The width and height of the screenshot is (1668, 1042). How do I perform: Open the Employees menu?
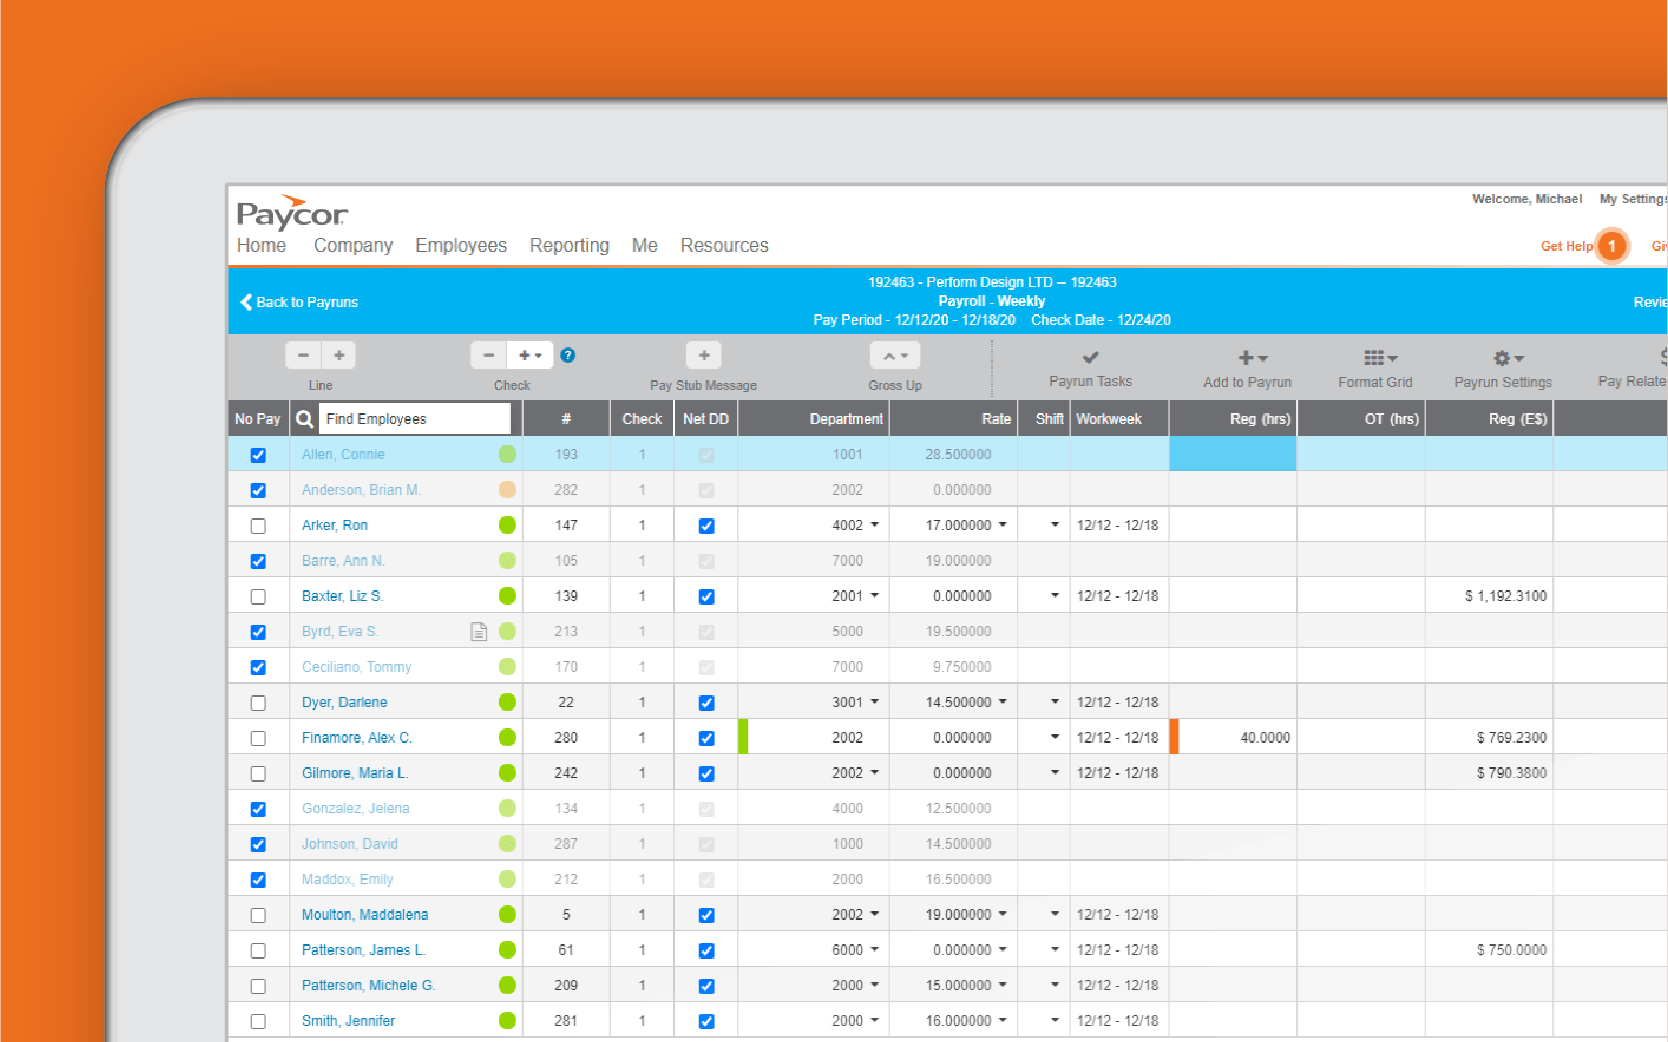[461, 246]
